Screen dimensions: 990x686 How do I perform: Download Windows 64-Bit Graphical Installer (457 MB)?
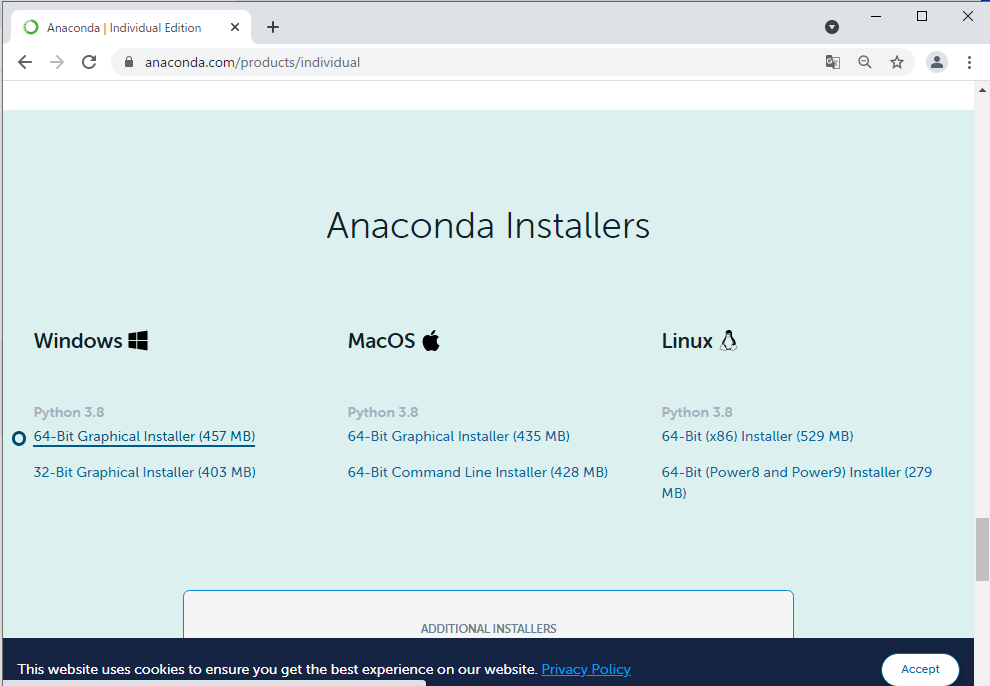(144, 437)
